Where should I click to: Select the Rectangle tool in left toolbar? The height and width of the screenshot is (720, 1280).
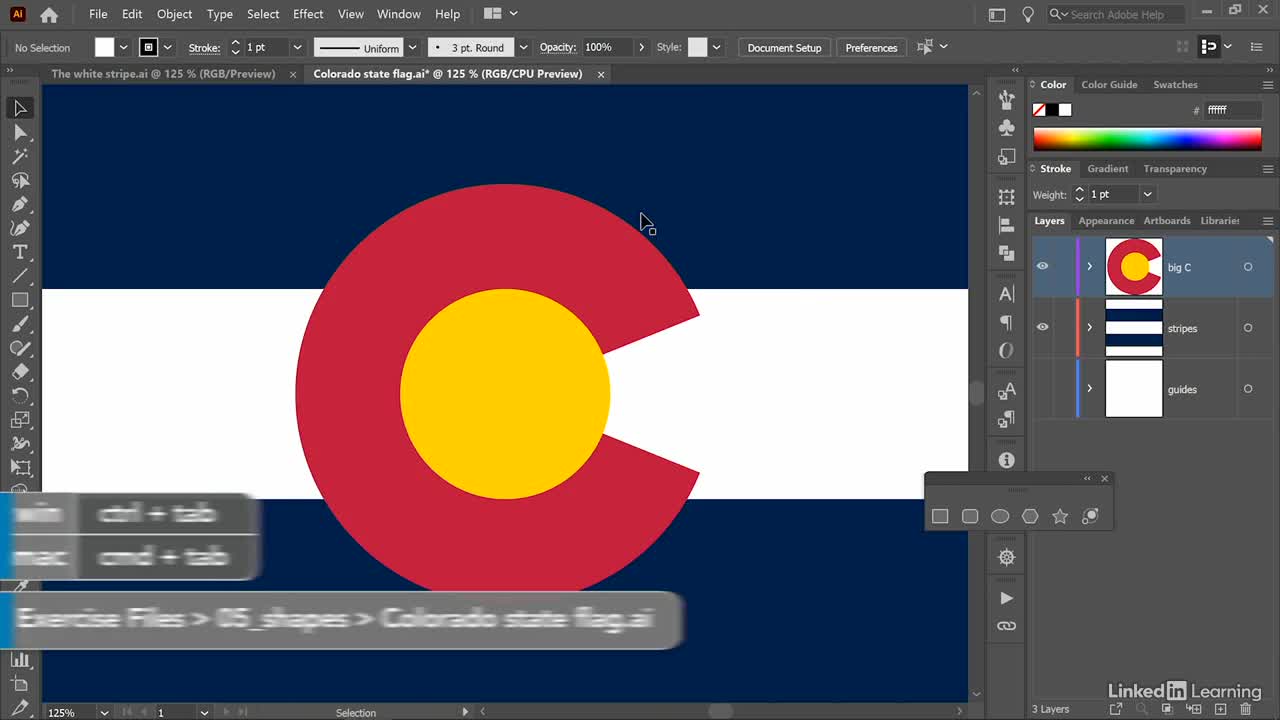pyautogui.click(x=20, y=300)
